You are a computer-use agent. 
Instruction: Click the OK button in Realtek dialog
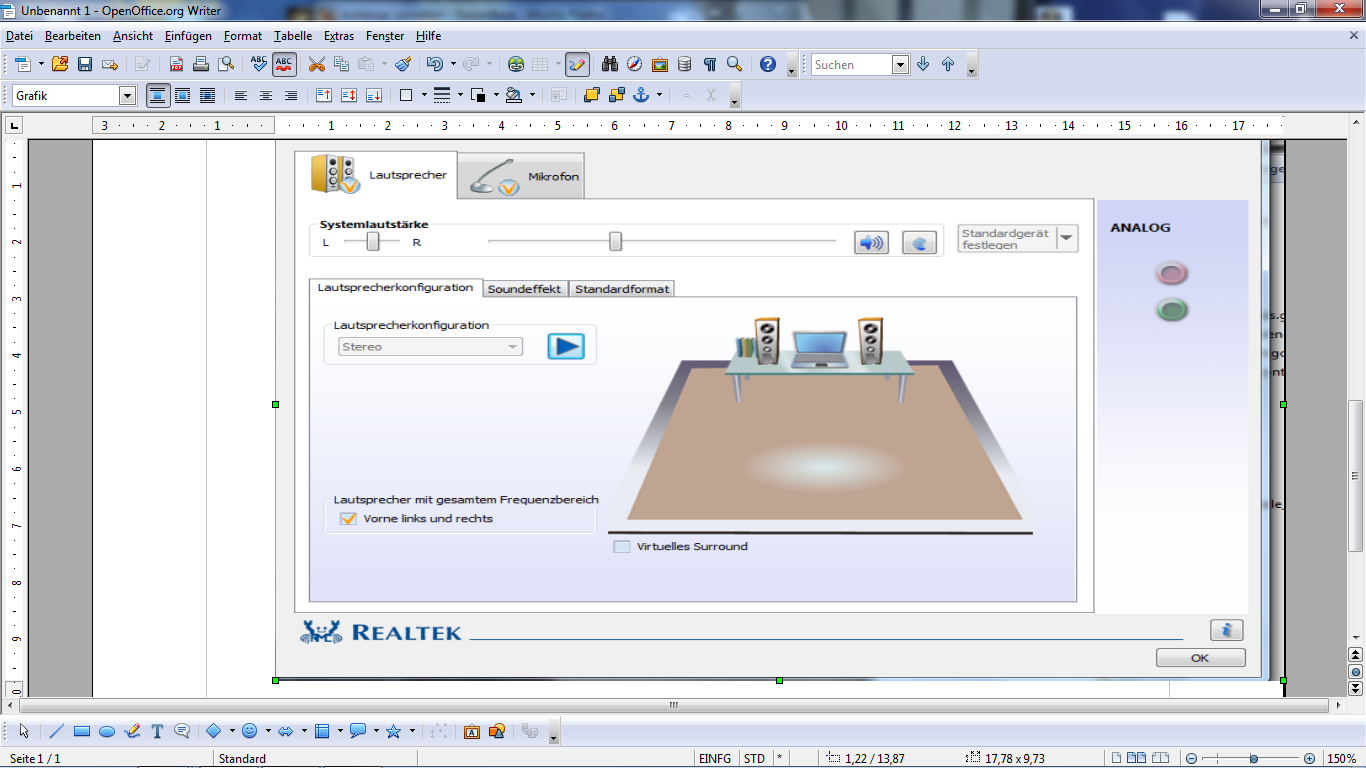1200,658
